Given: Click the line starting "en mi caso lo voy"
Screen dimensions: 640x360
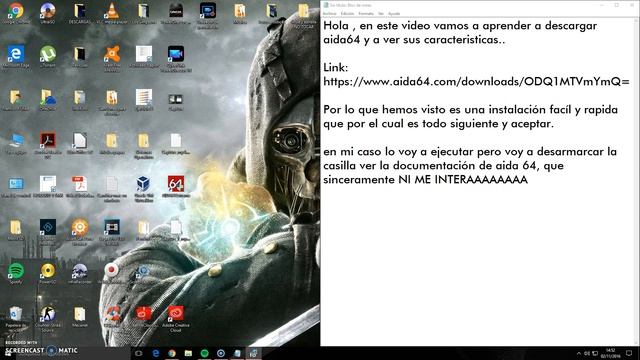Looking at the screenshot, I should tap(470, 152).
